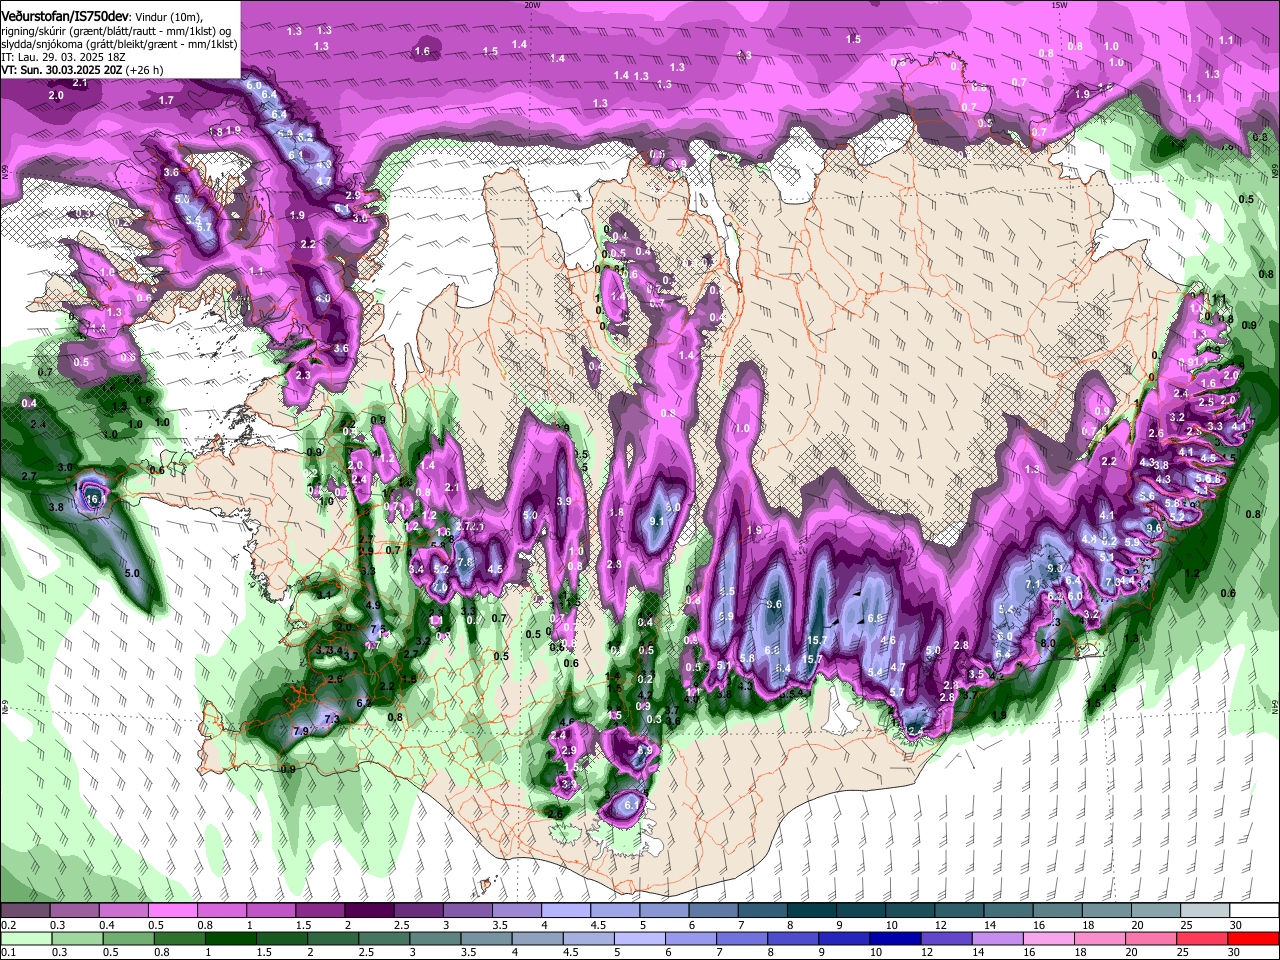Image resolution: width=1280 pixels, height=960 pixels.
Task: Select snow legend swatch between 0.5 and 0.8
Action: click(x=172, y=910)
